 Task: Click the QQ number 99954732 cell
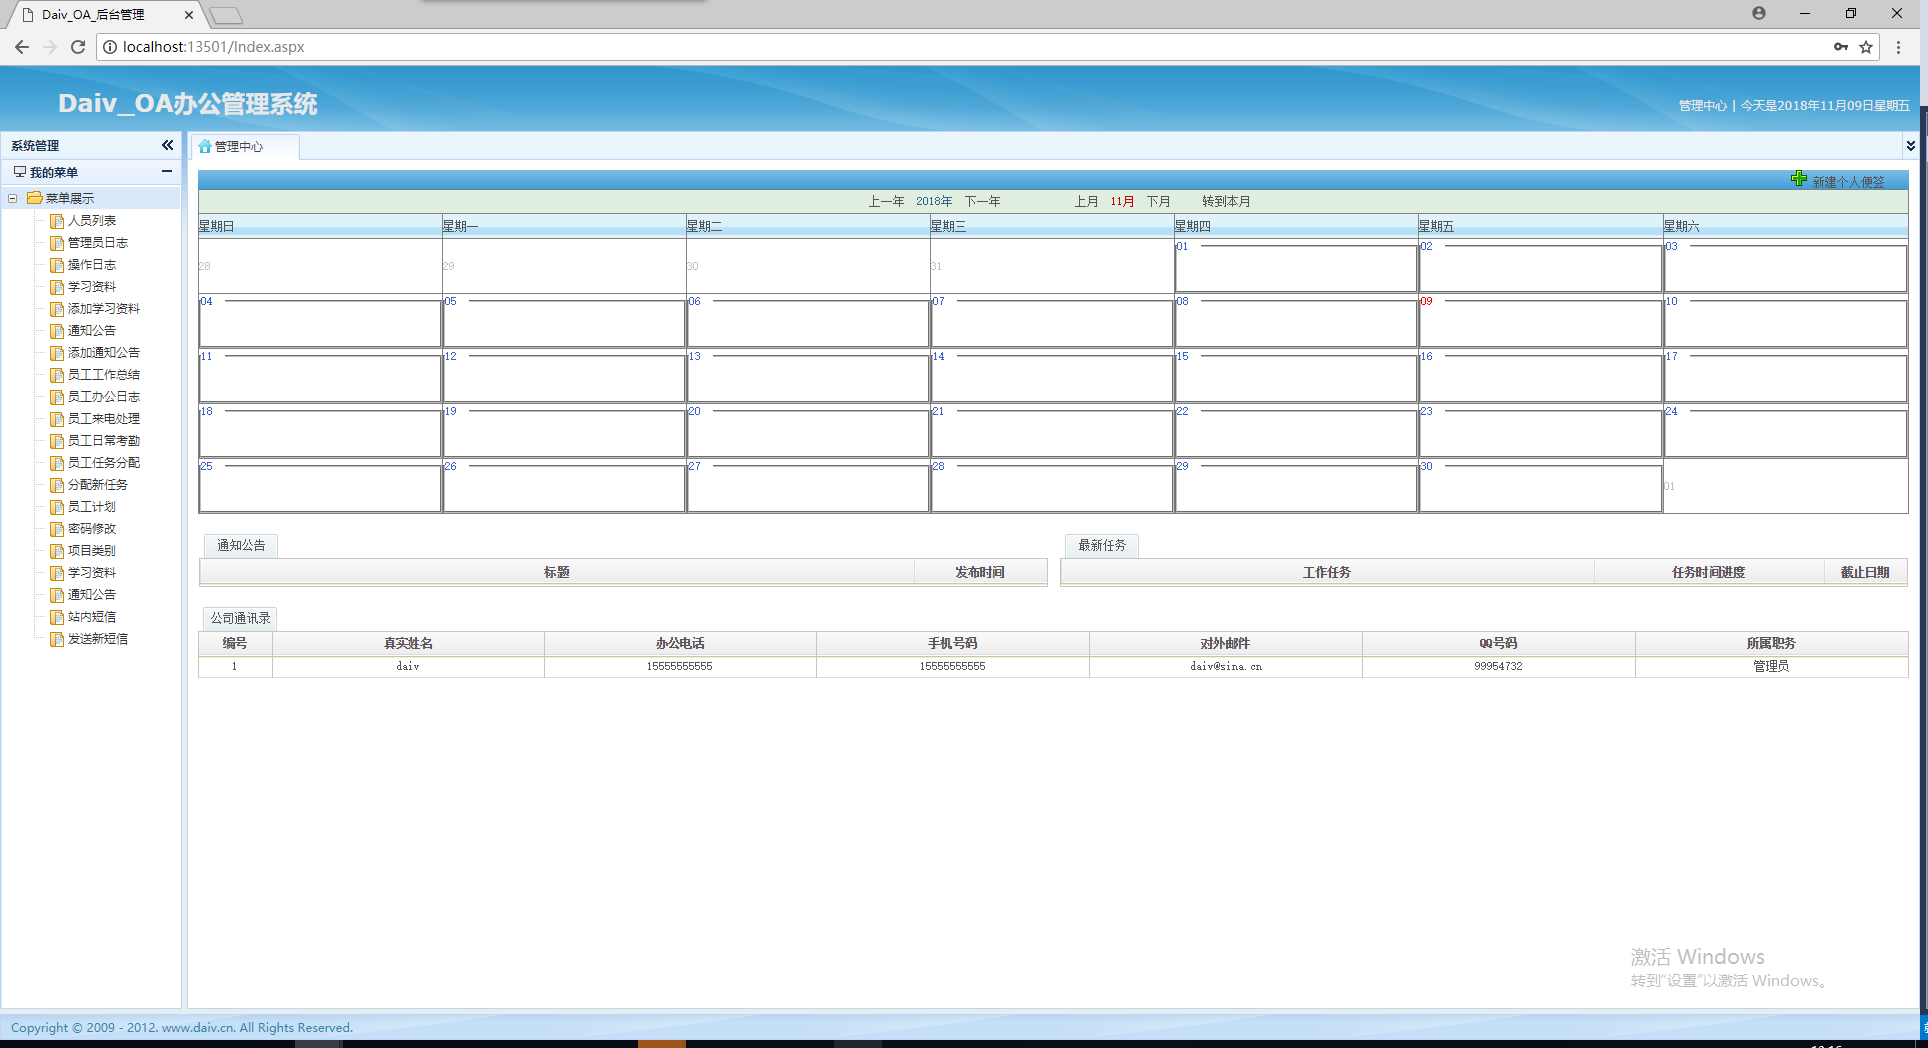1498,666
